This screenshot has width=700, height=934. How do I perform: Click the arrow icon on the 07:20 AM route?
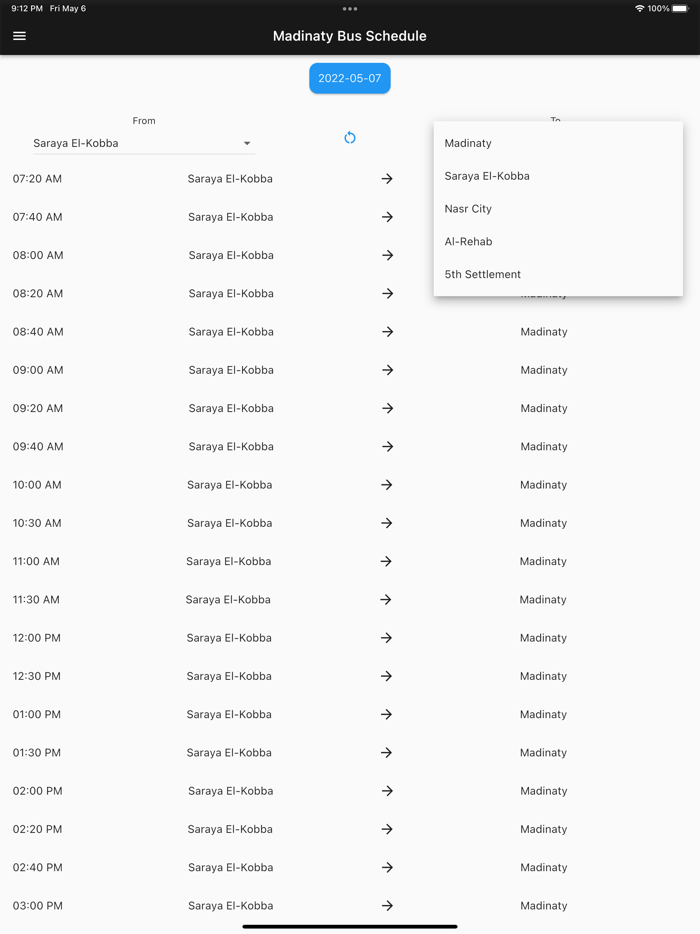[387, 179]
